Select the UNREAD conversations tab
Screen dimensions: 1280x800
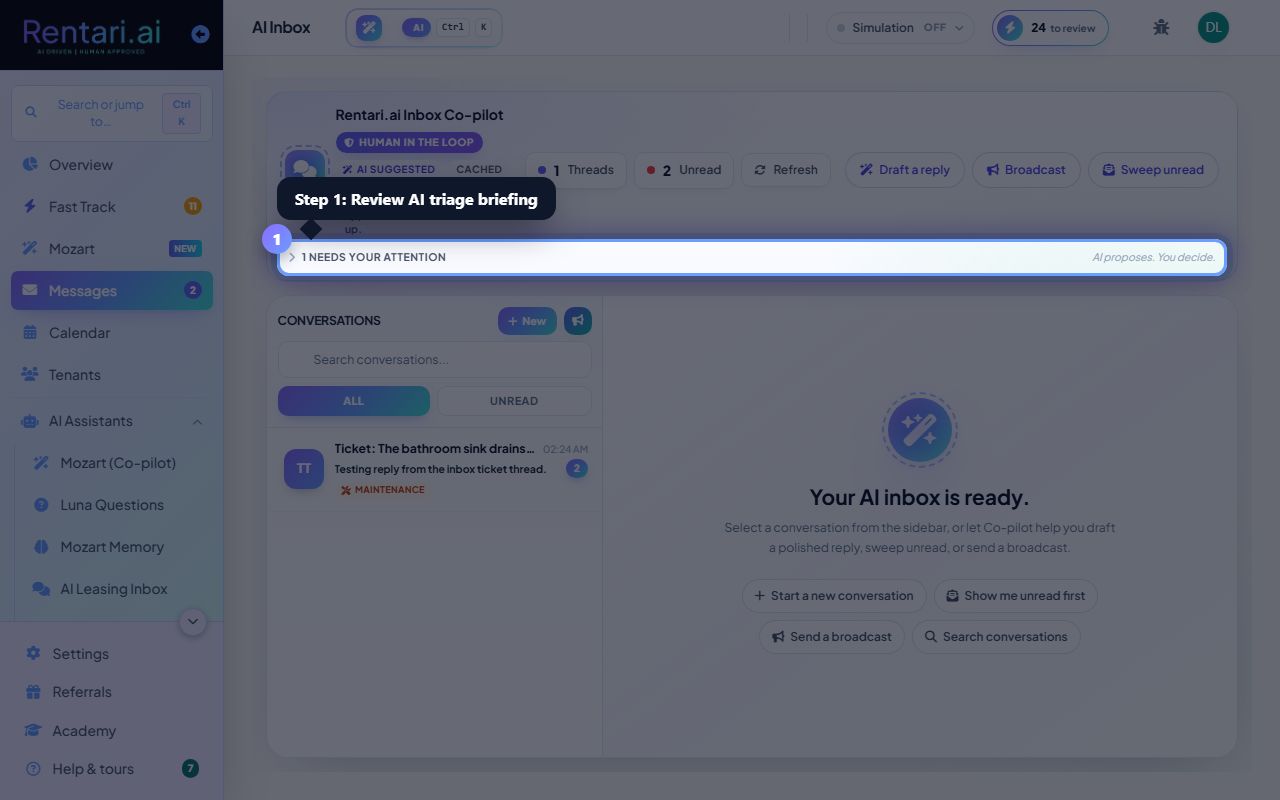[514, 401]
